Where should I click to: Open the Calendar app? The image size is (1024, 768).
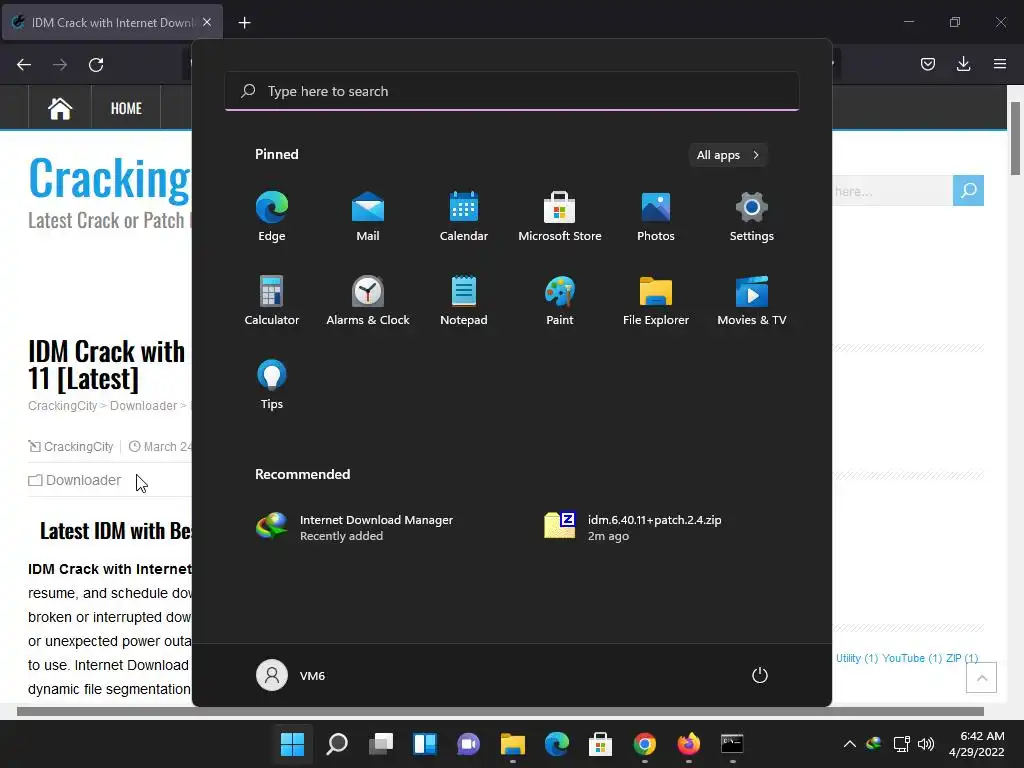point(464,217)
